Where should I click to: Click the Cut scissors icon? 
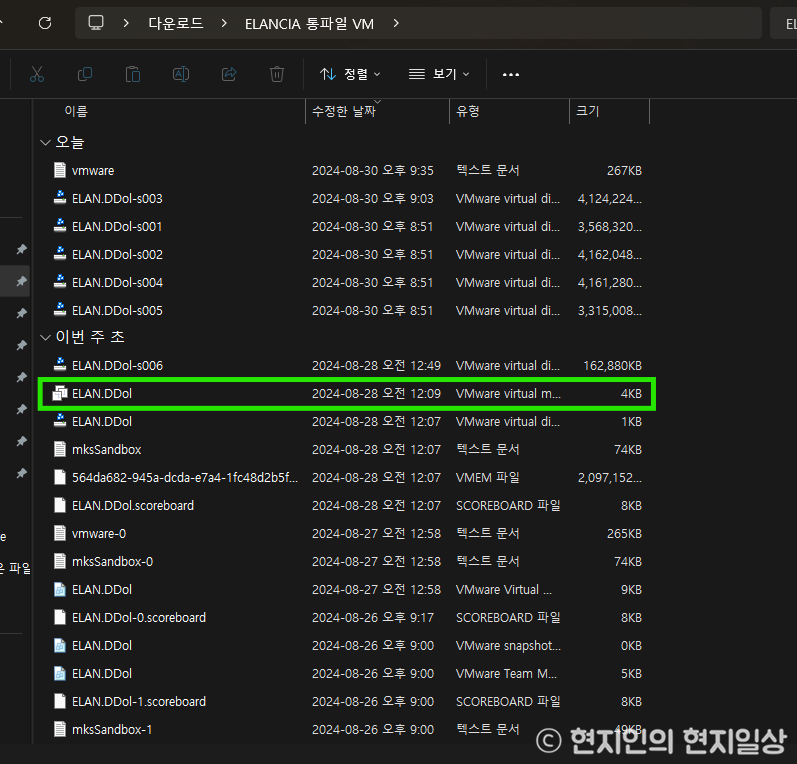(37, 74)
